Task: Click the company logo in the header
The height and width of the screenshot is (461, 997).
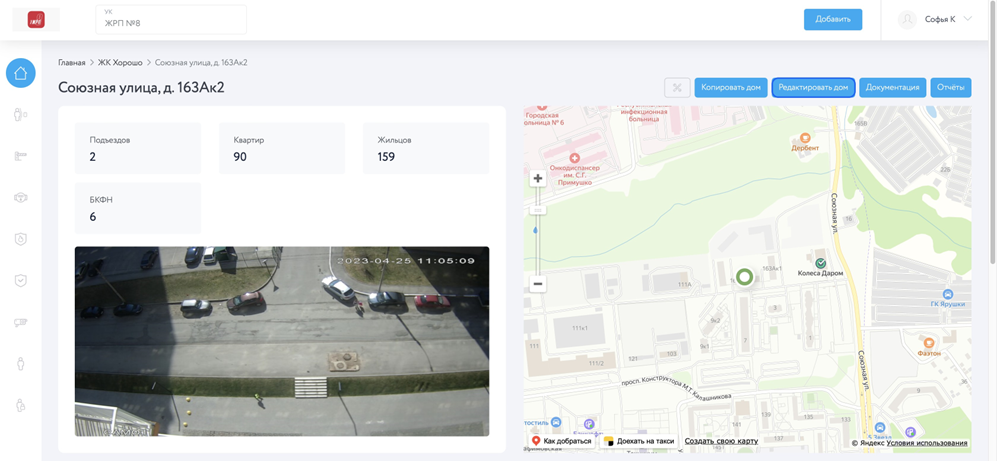Action: (36, 19)
